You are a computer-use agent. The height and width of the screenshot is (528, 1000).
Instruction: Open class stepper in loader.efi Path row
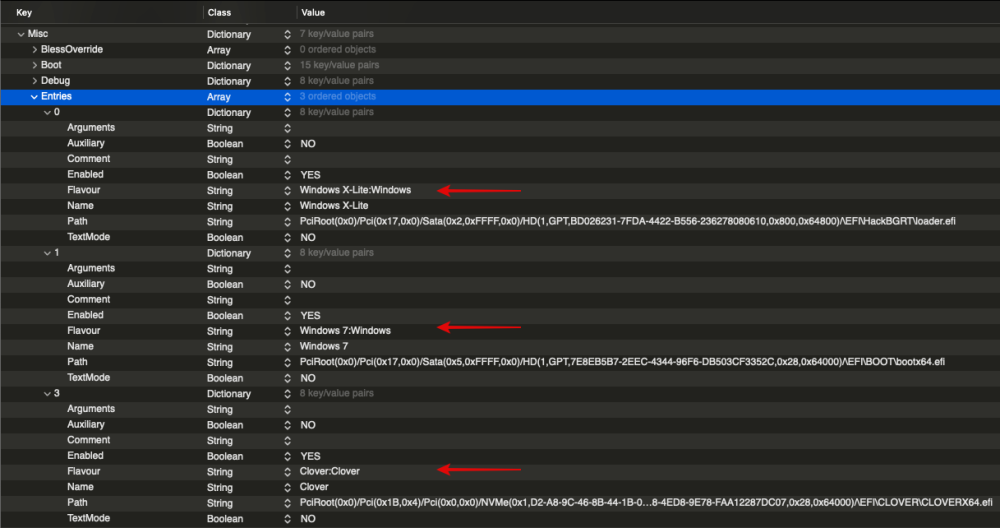pos(288,222)
